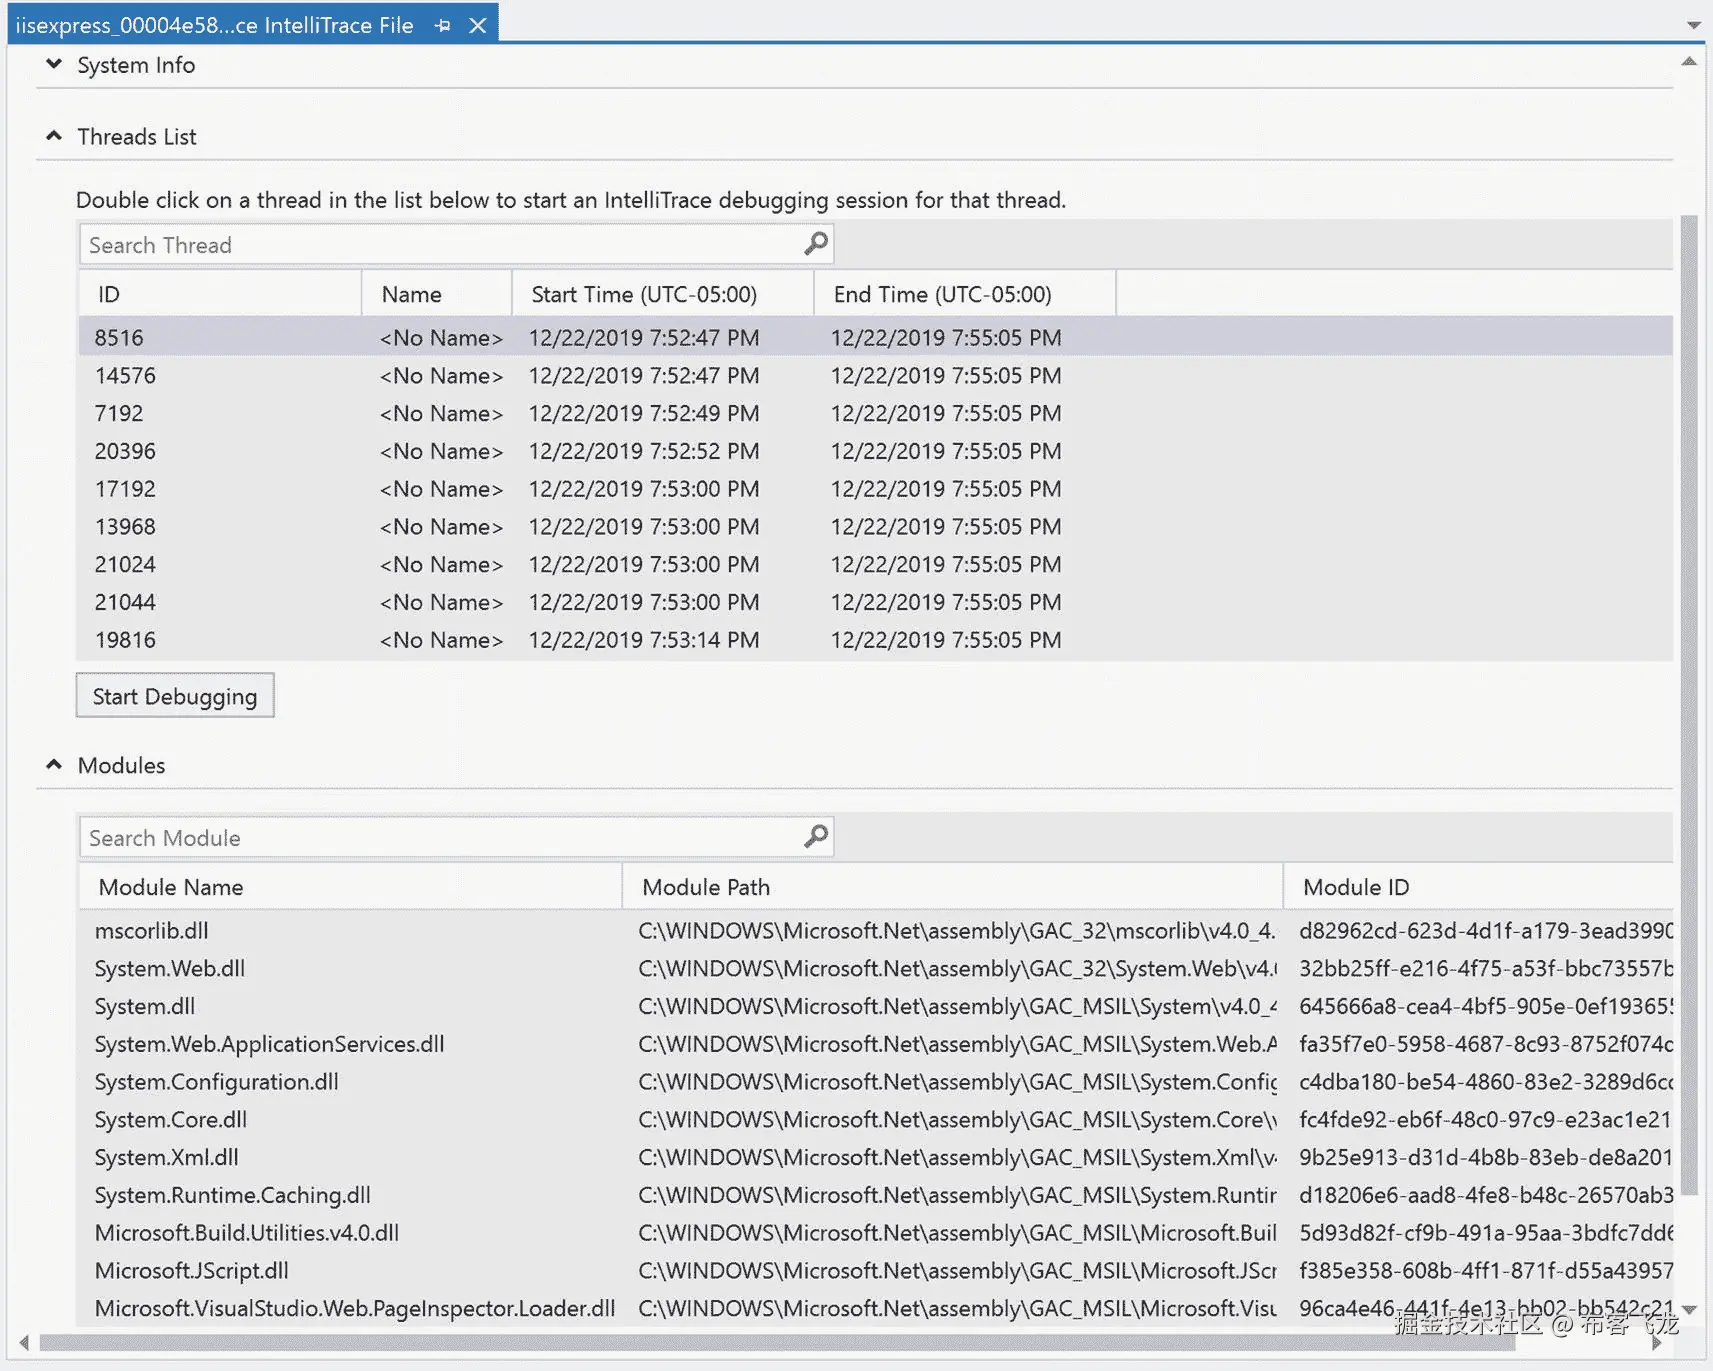This screenshot has width=1713, height=1371.
Task: Sort by Start Time (UTC-05:00) header
Action: pyautogui.click(x=663, y=294)
